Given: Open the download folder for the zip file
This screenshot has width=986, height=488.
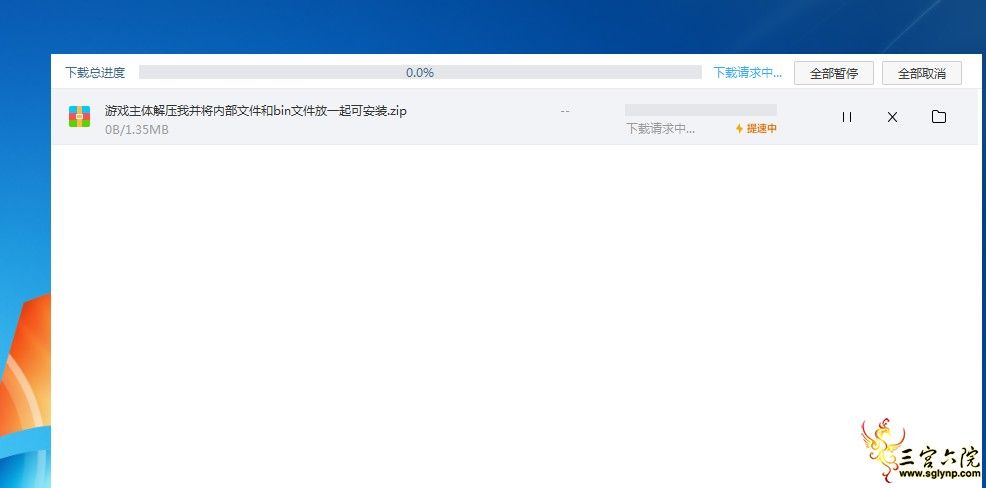Looking at the screenshot, I should (939, 116).
